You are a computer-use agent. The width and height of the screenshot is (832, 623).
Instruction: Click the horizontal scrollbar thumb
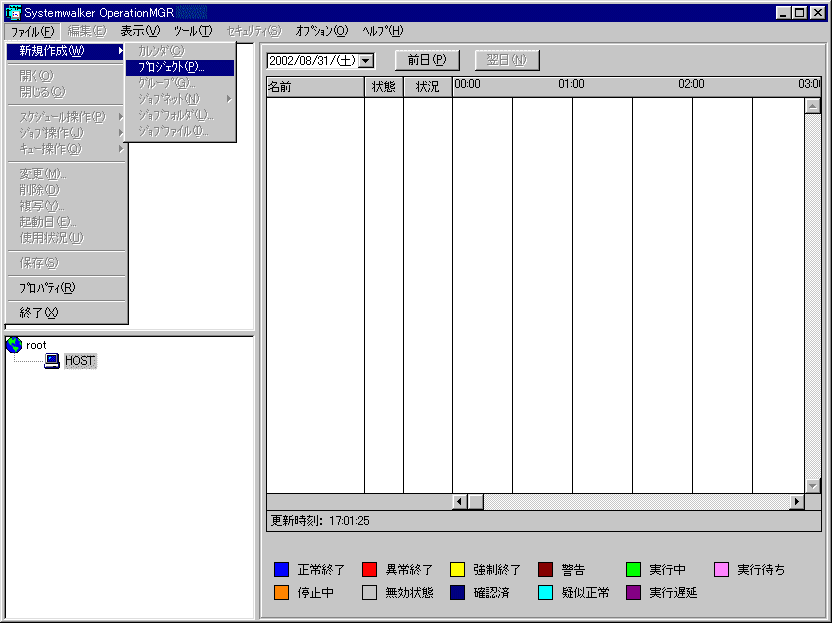(x=476, y=501)
